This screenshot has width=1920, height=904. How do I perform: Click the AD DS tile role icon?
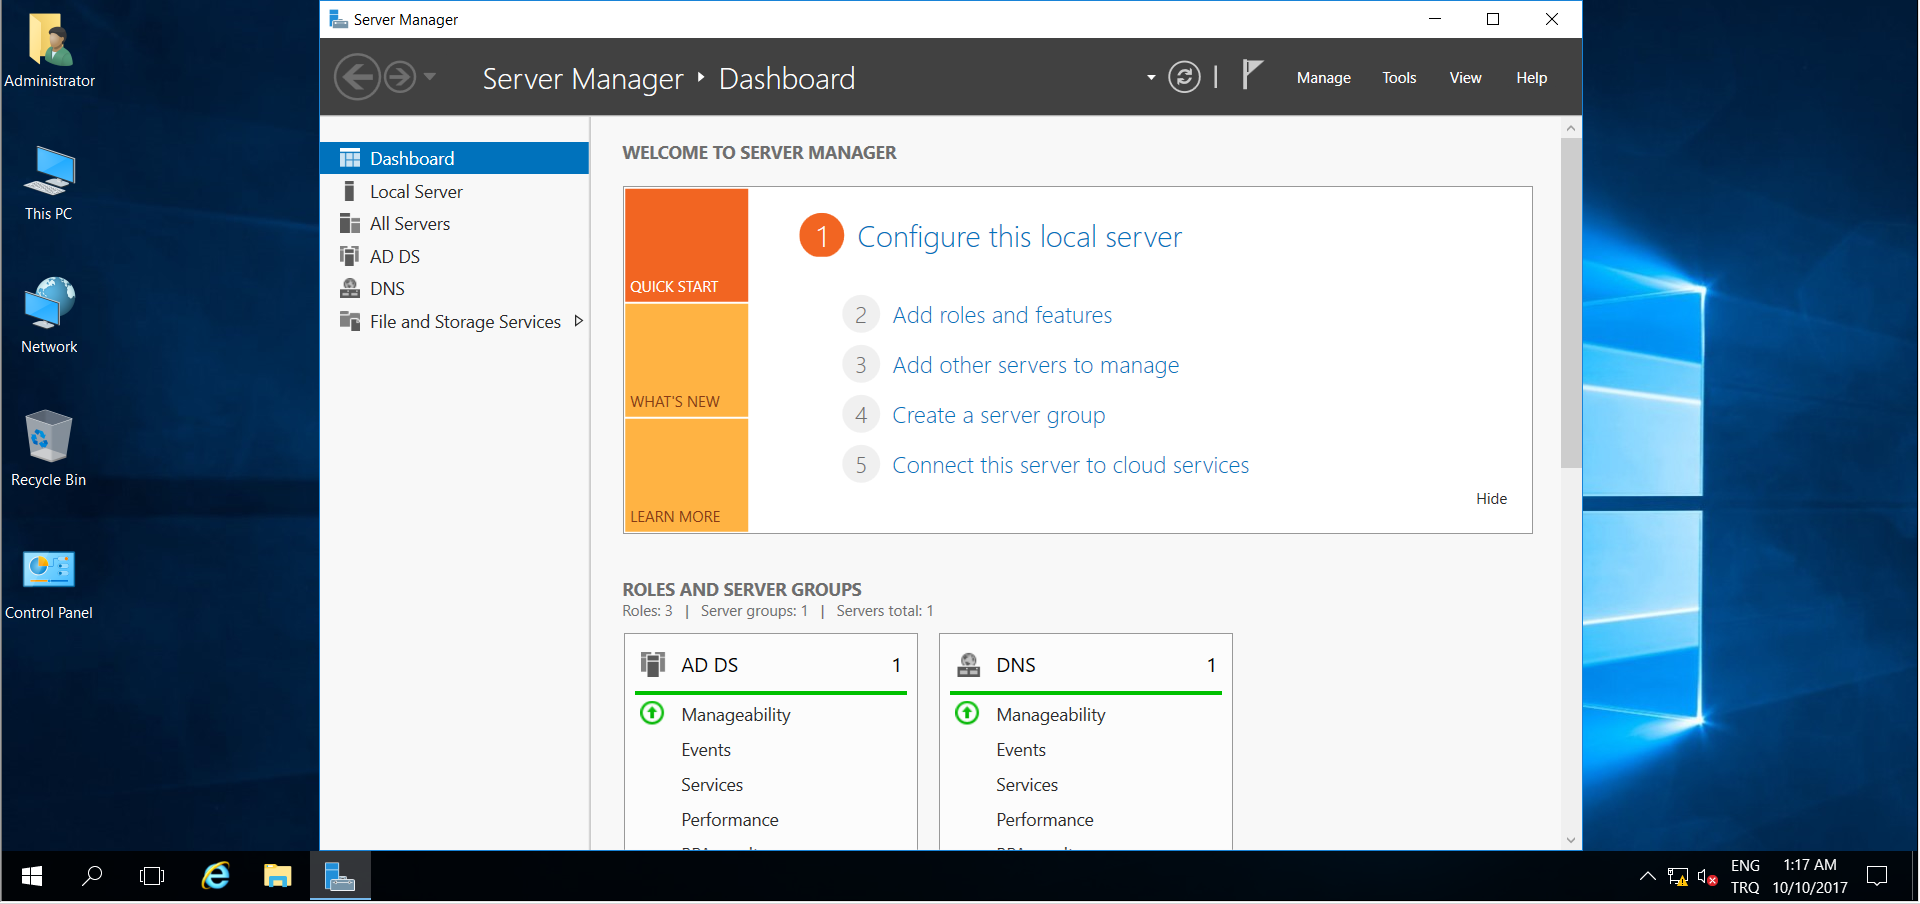click(653, 664)
